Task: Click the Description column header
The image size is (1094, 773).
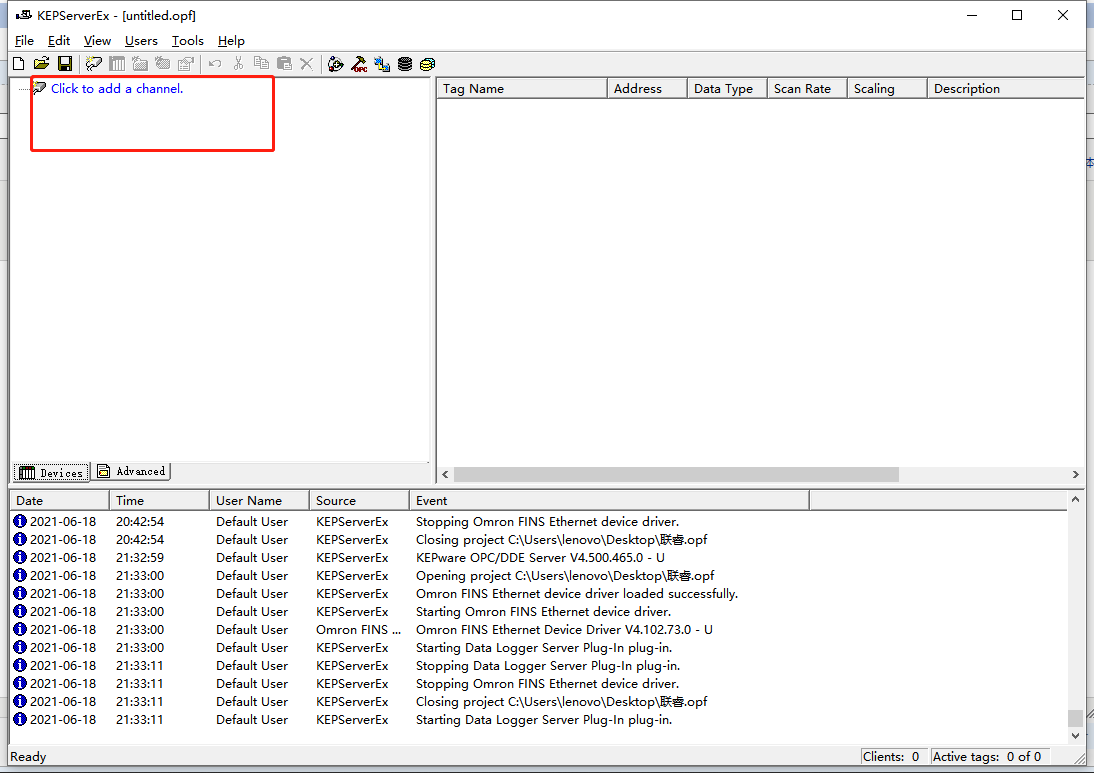Action: [x=1005, y=89]
